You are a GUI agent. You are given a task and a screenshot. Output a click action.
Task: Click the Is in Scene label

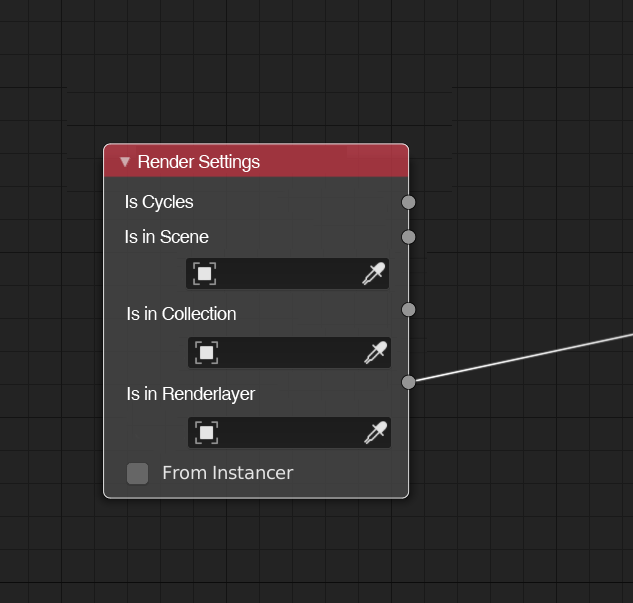(166, 237)
